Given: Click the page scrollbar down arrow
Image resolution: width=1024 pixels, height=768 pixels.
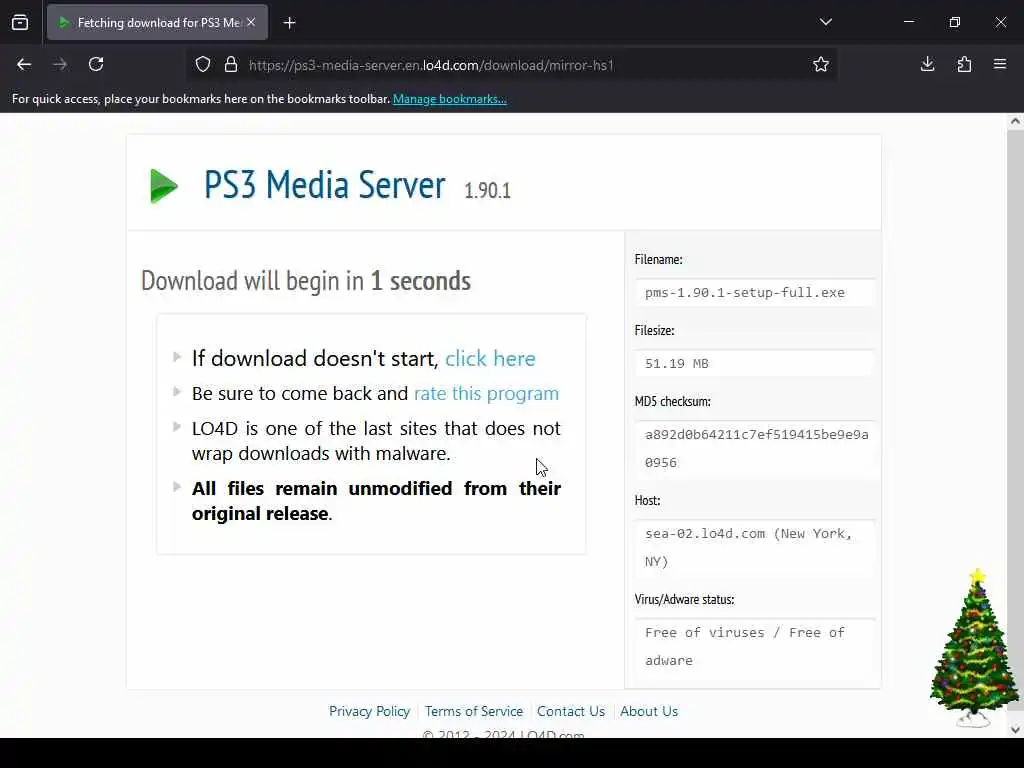Looking at the screenshot, I should tap(1015, 730).
